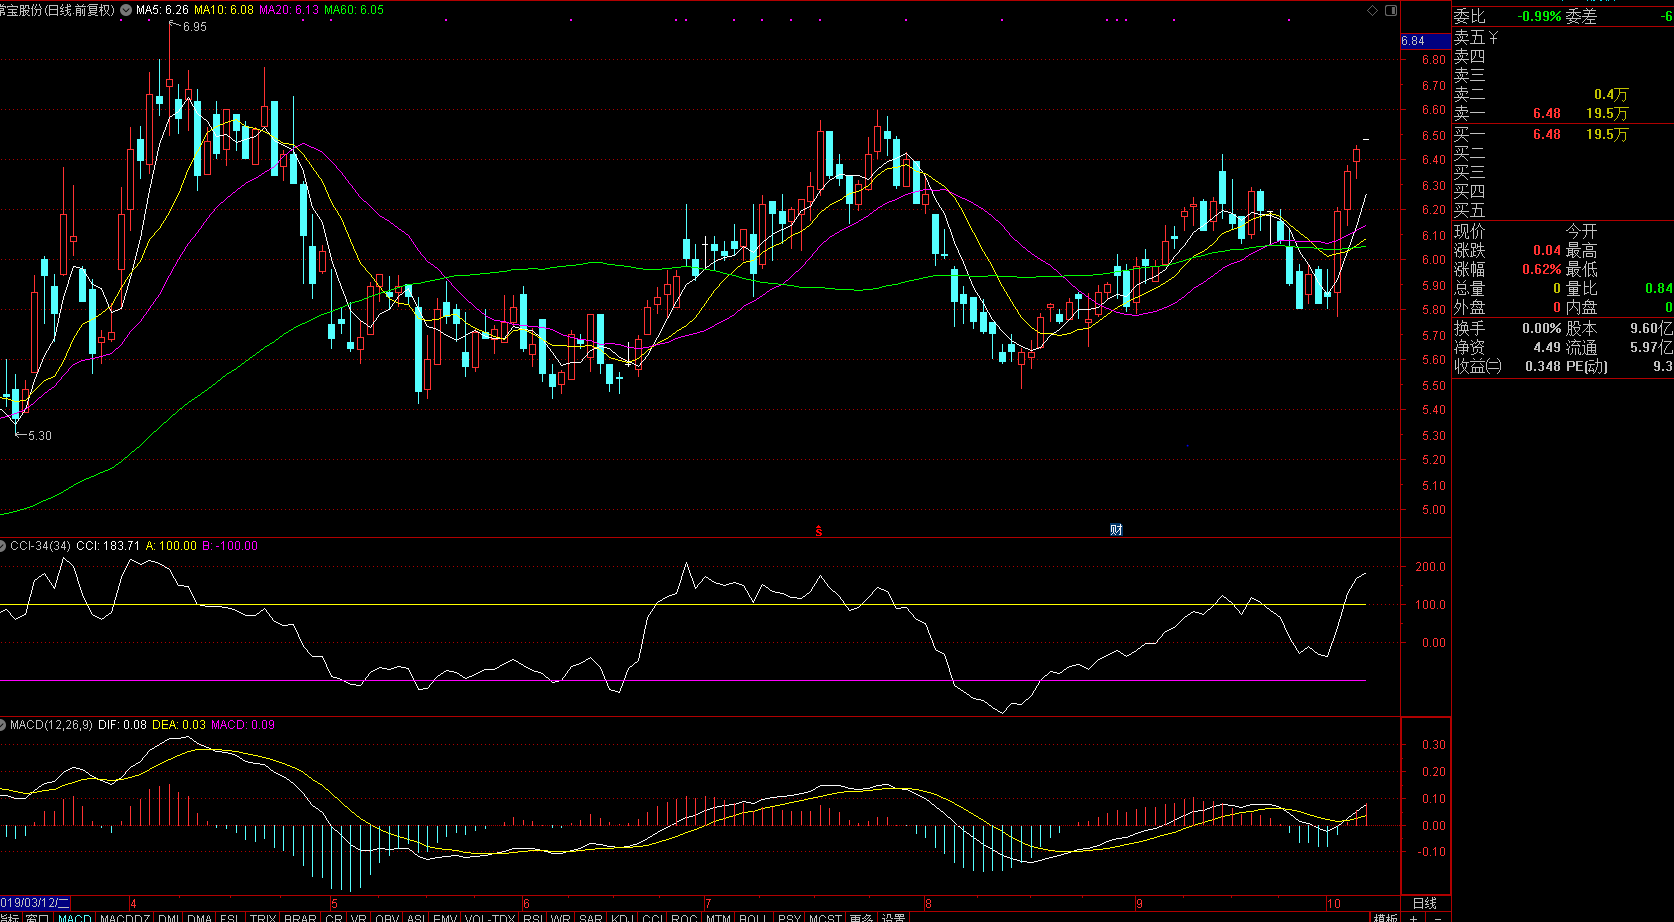Select the DMA indicator tab

tap(199, 917)
